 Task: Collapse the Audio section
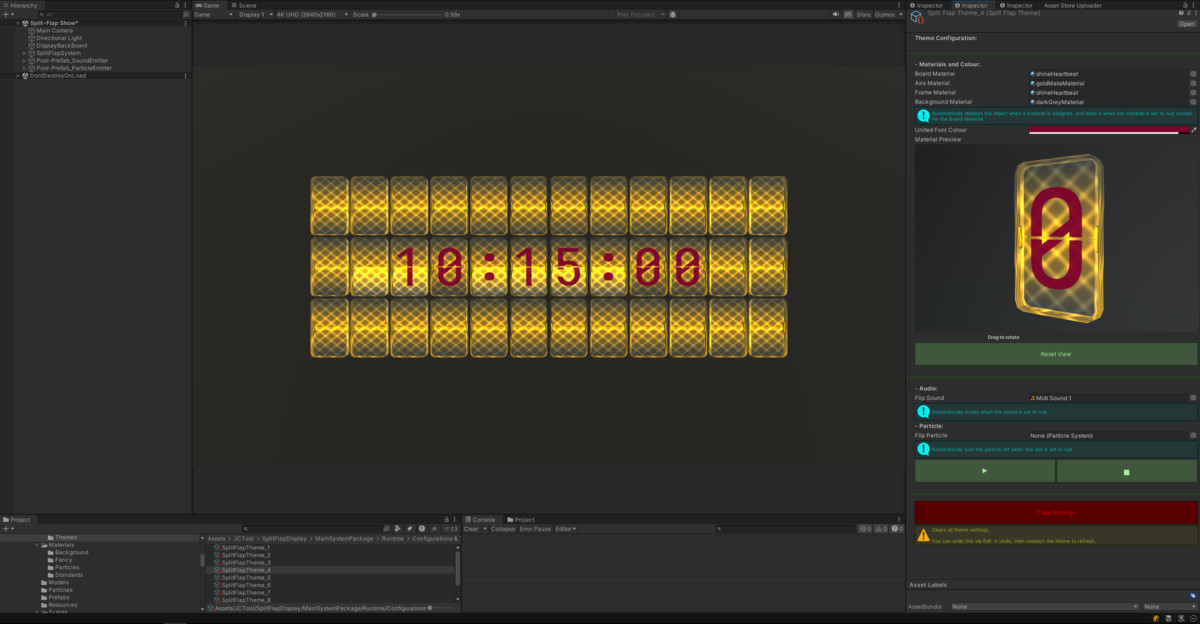(x=927, y=388)
